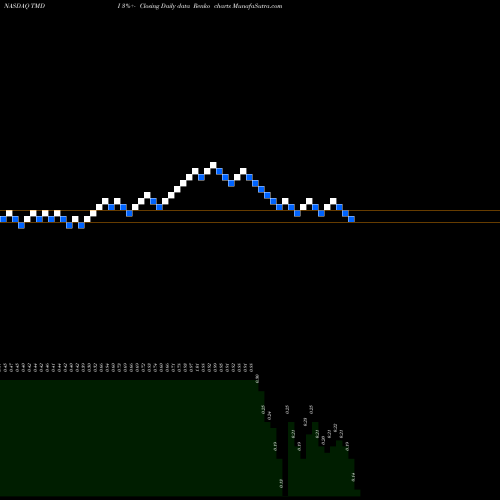Click the lower orange horizontal level line
The height and width of the screenshot is (500, 500).
250,222
